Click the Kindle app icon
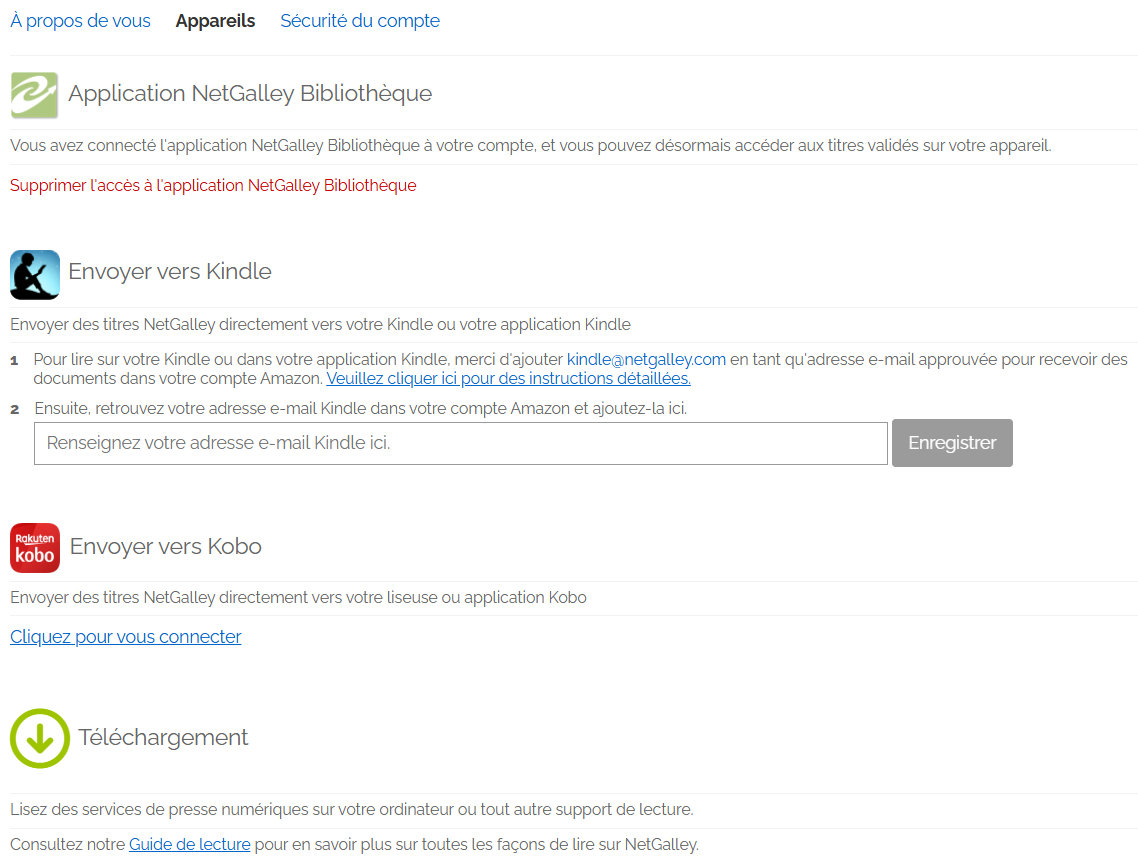 (35, 274)
